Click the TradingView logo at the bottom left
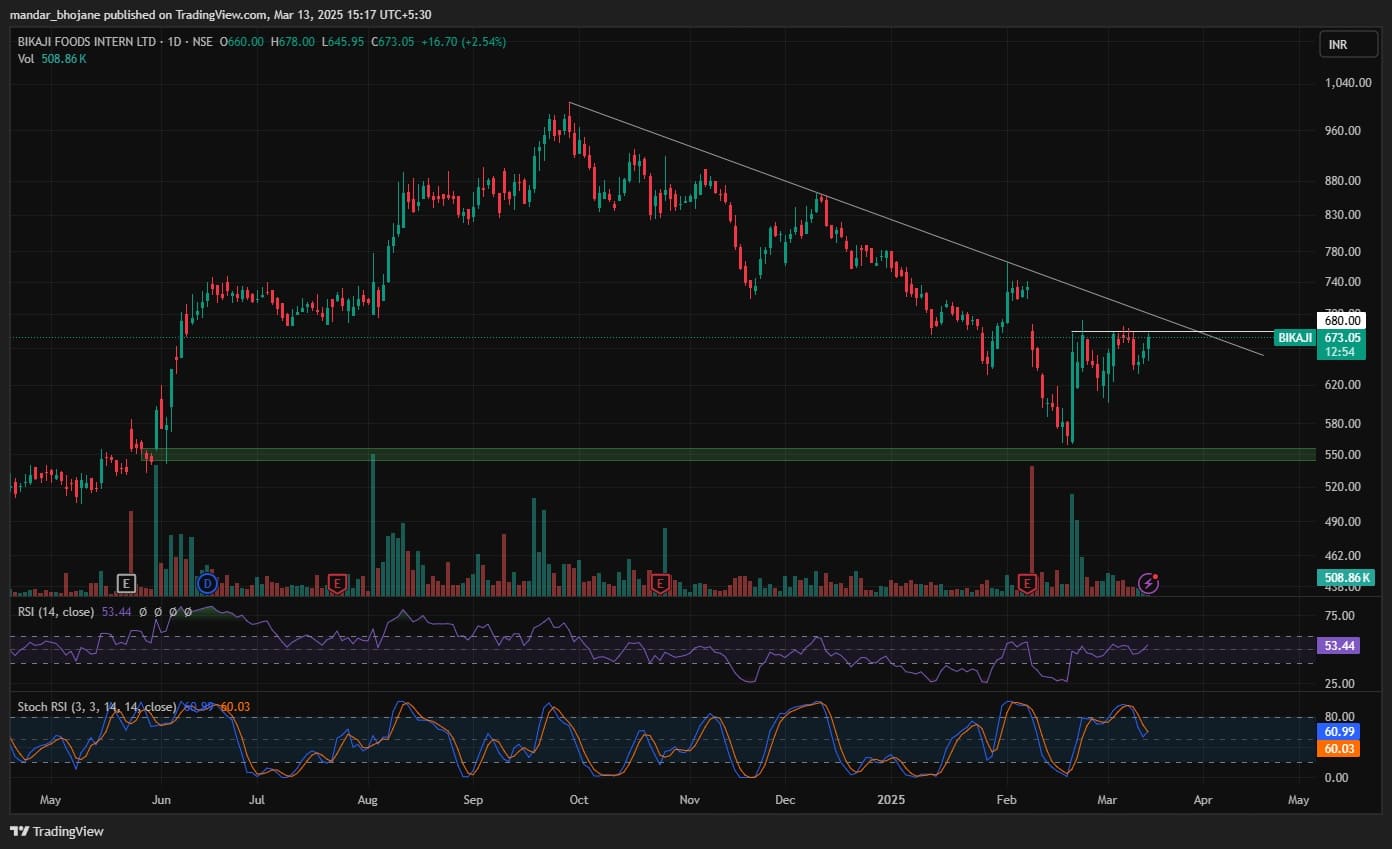 point(57,831)
